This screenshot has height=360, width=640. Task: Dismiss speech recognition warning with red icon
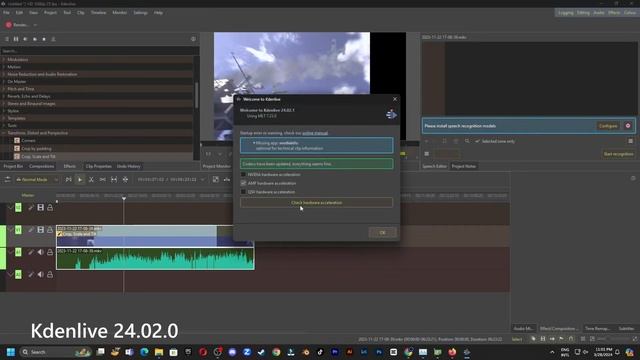coord(628,126)
